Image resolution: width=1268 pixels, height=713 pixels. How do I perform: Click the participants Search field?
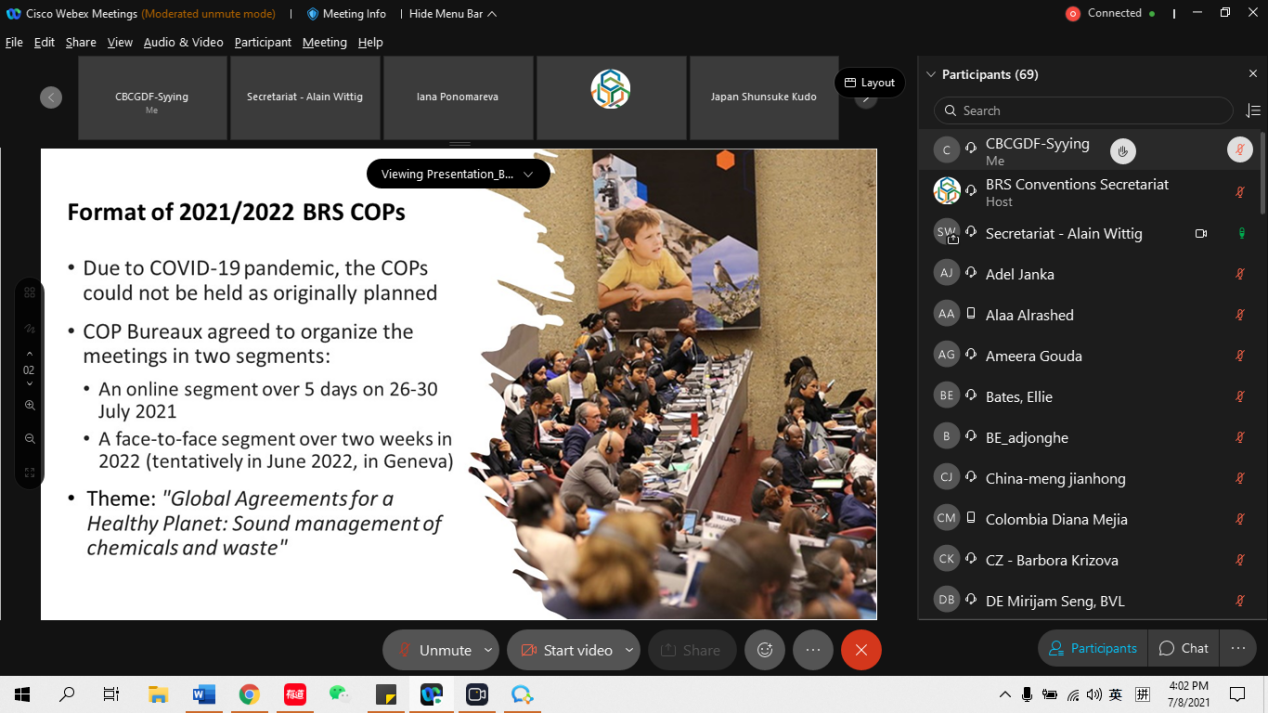[x=1084, y=111]
